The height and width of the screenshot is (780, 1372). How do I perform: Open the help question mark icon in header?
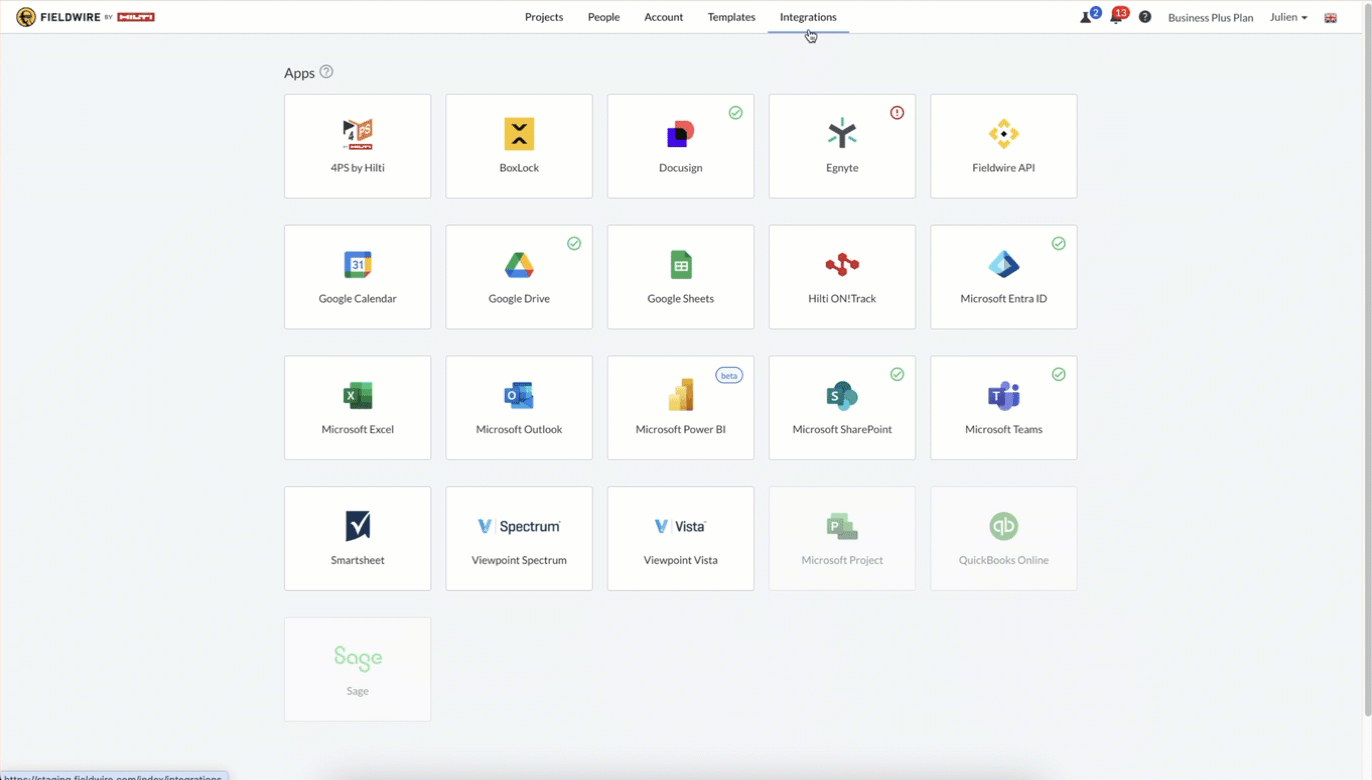click(1145, 17)
